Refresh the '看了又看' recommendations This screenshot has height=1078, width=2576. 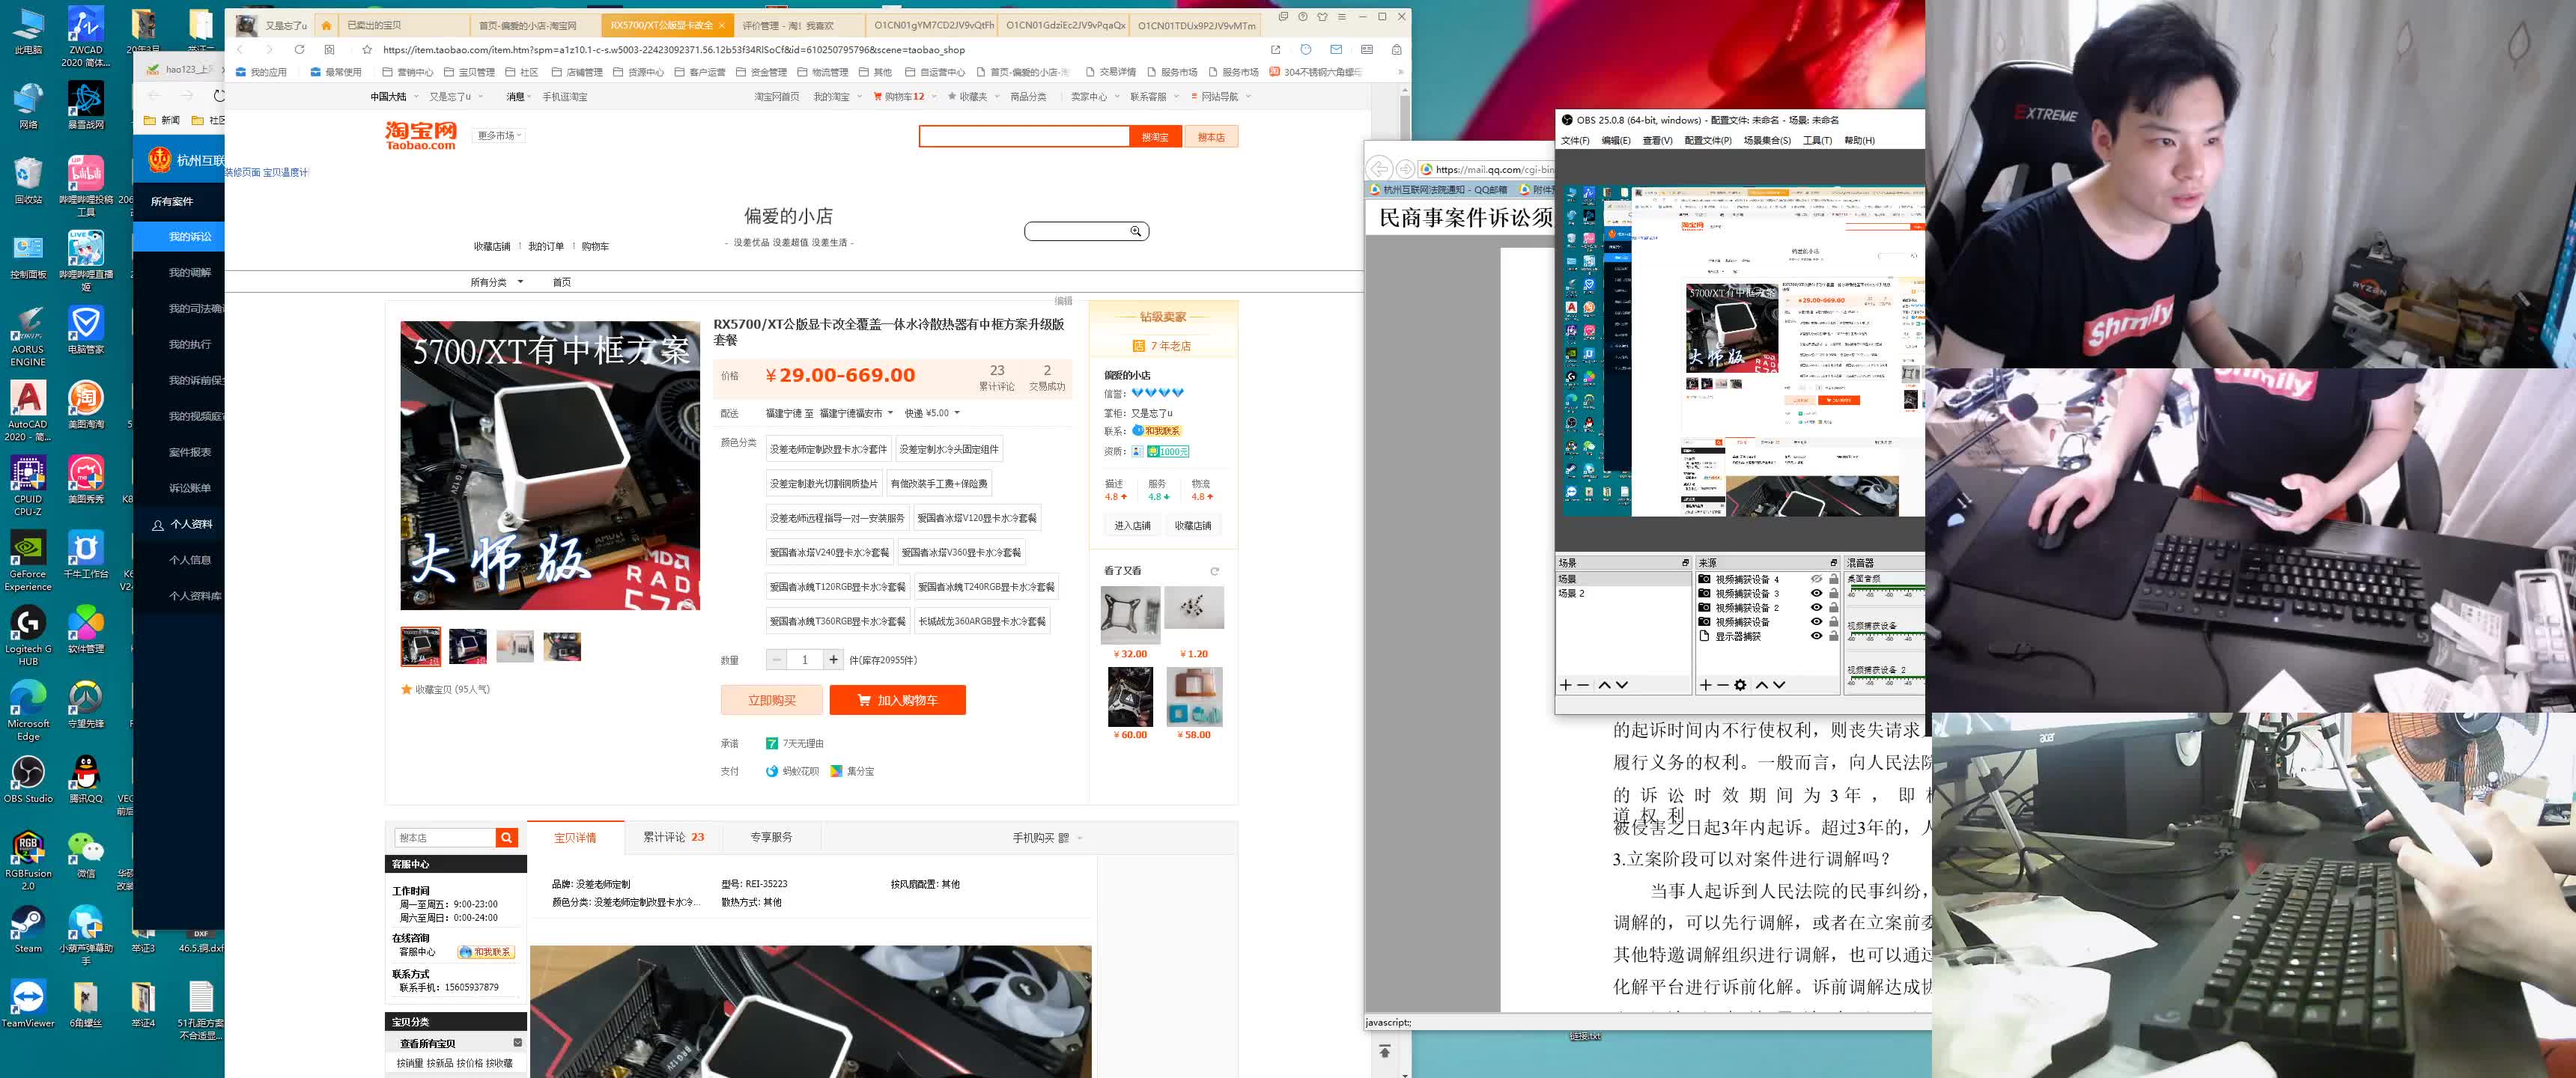tap(1214, 571)
